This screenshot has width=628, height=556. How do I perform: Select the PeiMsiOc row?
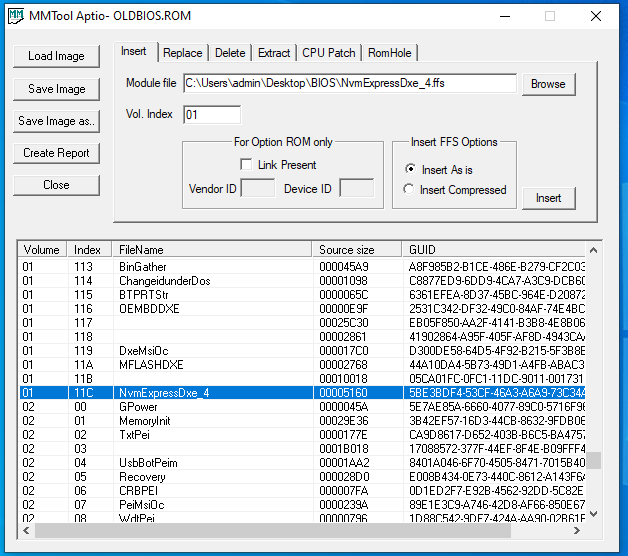(x=302, y=505)
